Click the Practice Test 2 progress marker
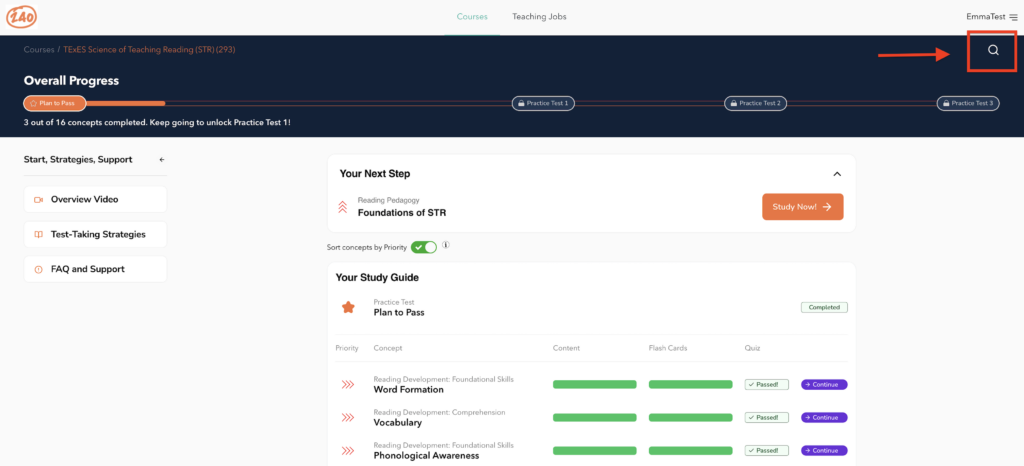1024x466 pixels. coord(755,103)
